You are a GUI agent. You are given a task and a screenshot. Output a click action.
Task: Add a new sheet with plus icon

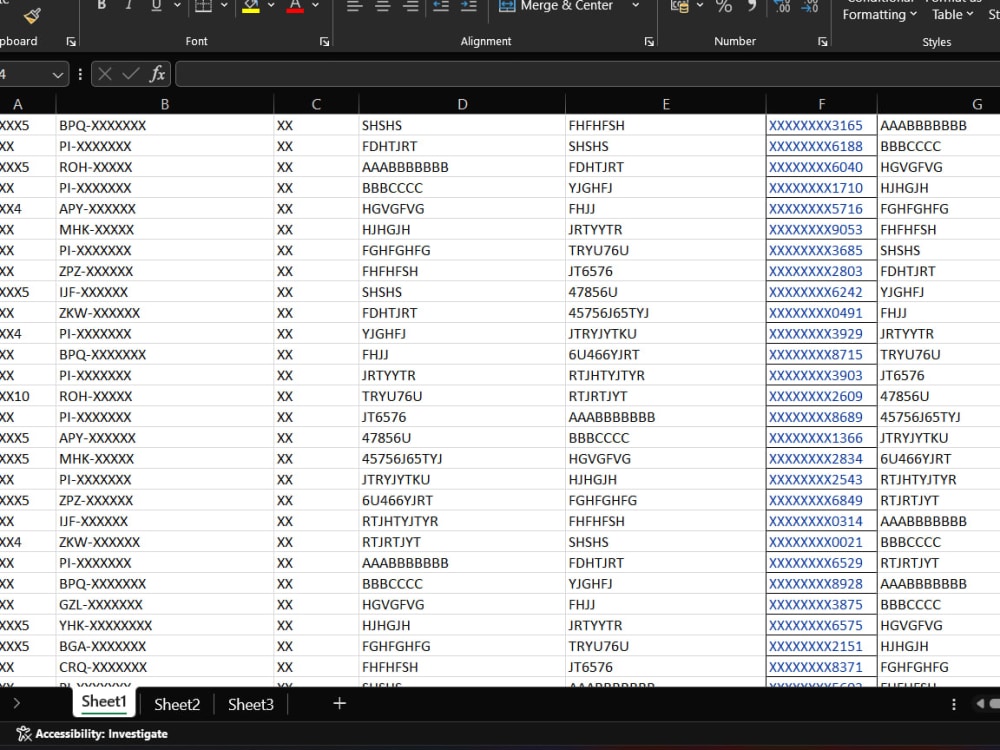point(339,703)
